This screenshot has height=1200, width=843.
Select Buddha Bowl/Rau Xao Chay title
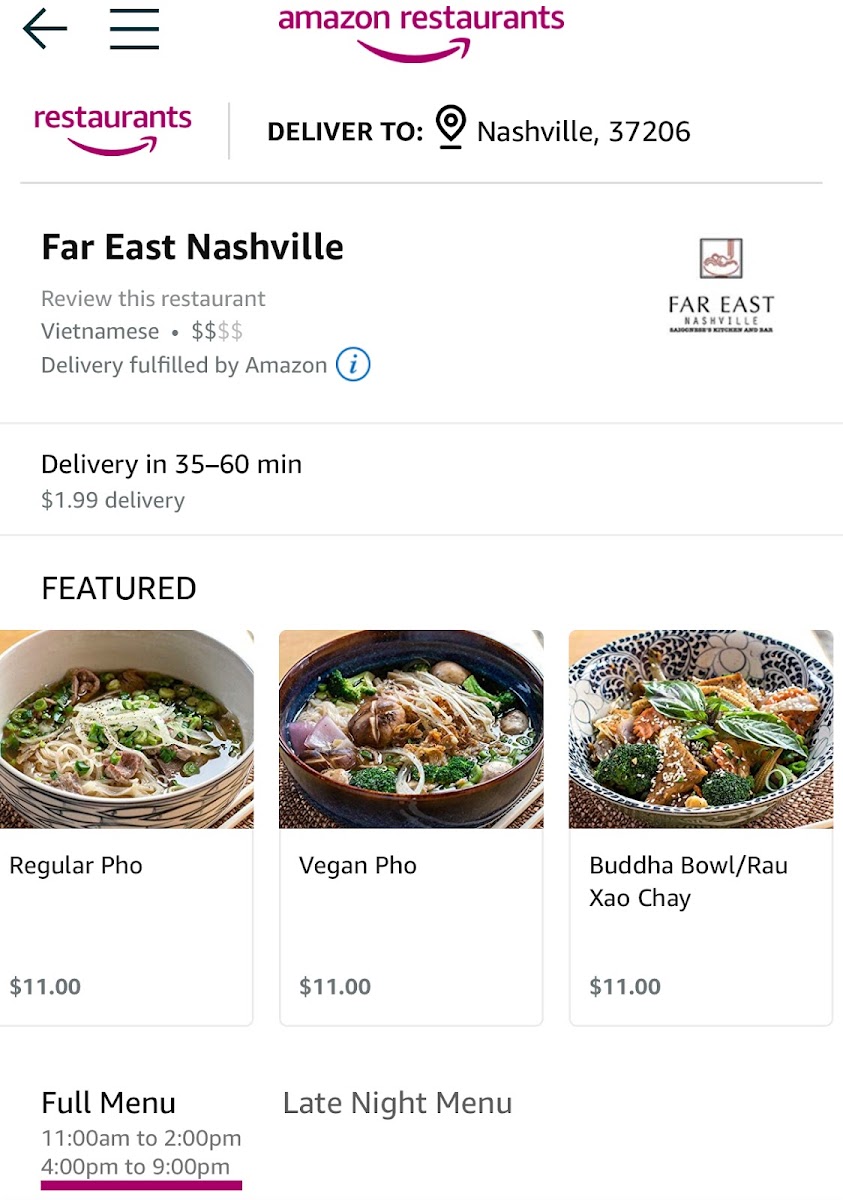pos(688,881)
